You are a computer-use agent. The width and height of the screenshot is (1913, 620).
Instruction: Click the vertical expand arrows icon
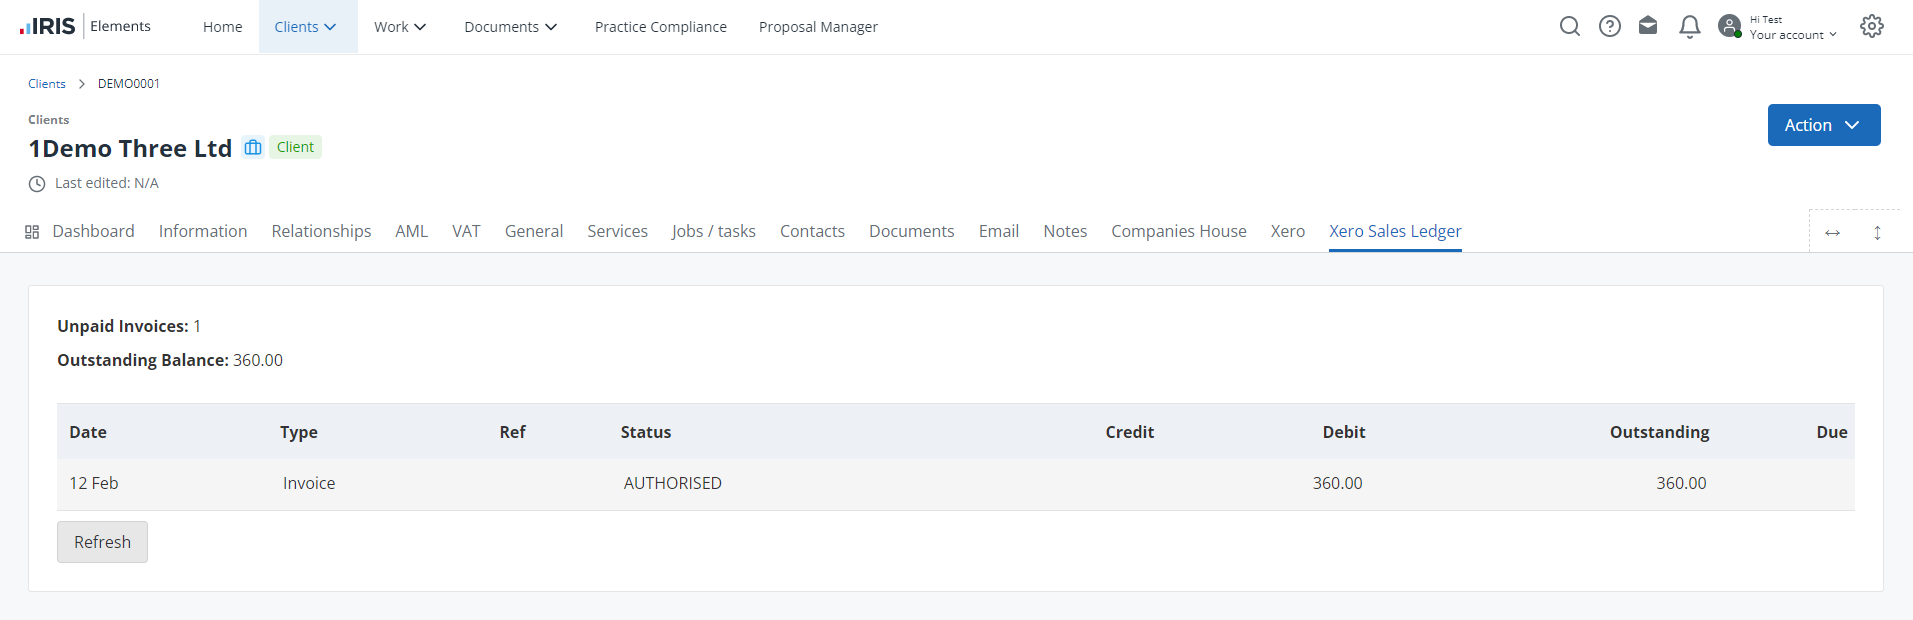[x=1877, y=233]
